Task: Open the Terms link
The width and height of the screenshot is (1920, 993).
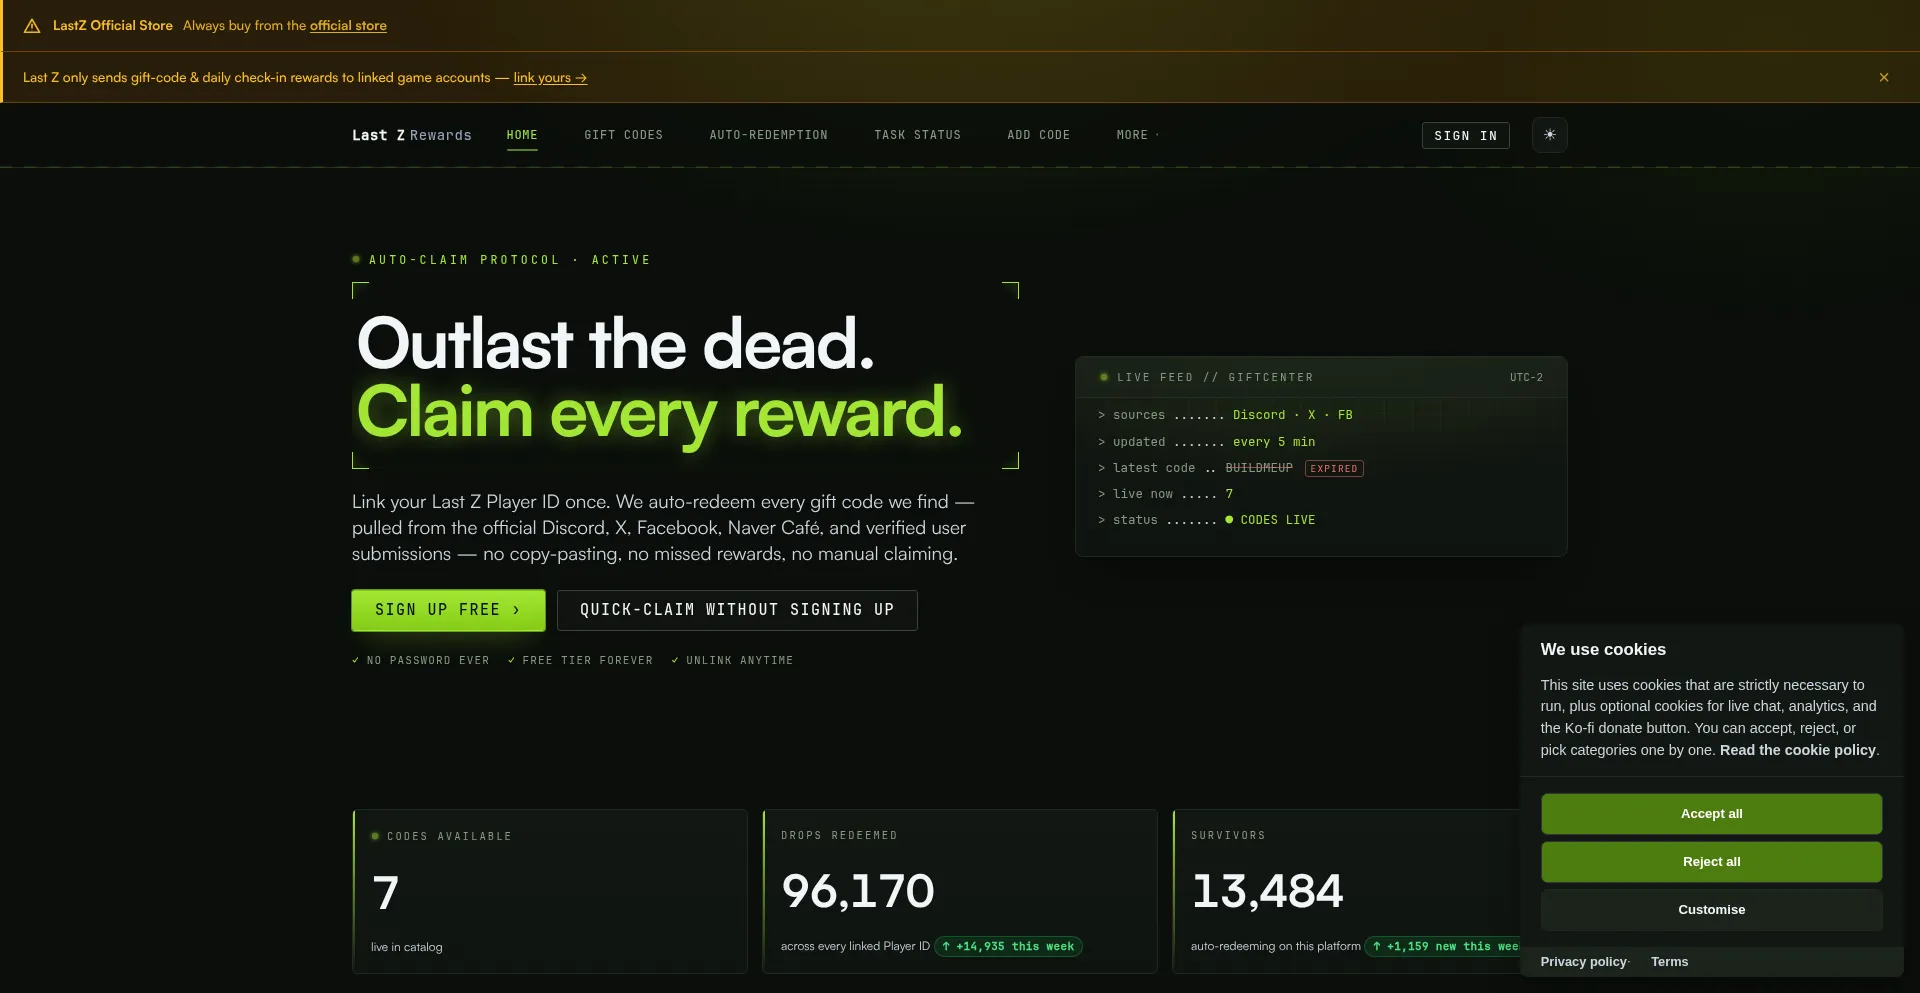Action: coord(1669,962)
